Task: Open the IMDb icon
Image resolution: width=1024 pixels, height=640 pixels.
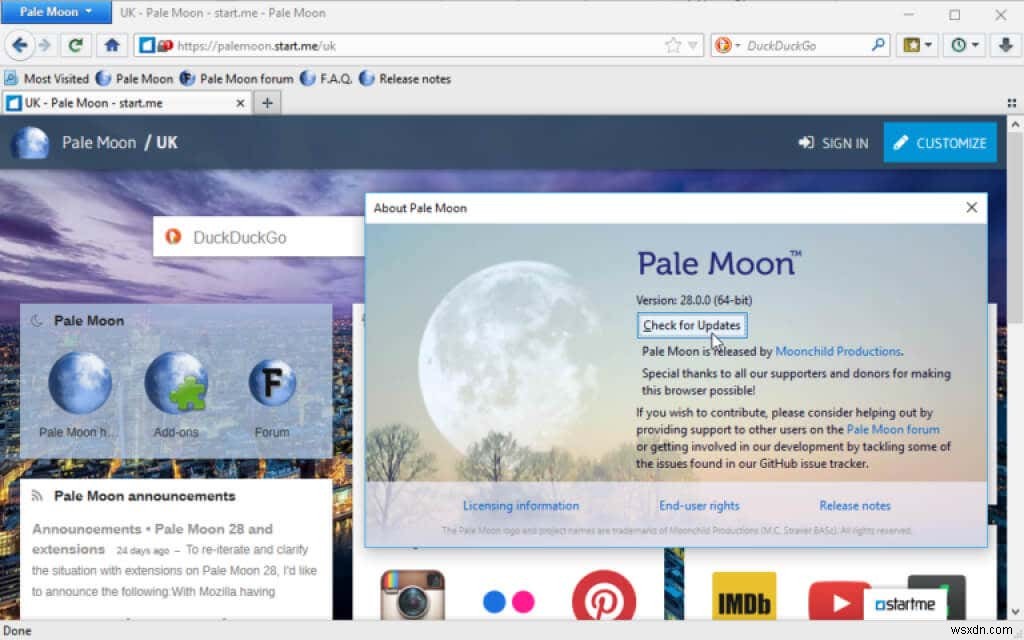Action: coord(744,596)
